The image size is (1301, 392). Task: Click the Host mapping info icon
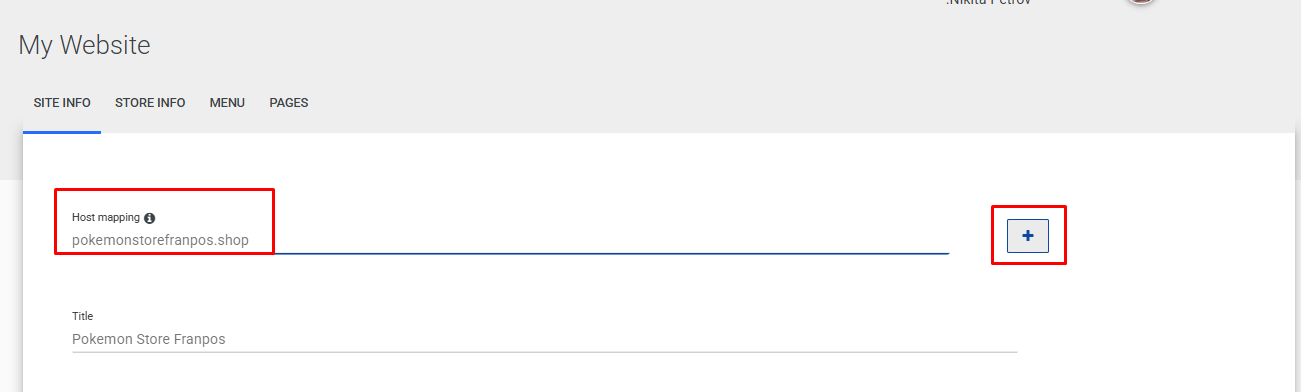point(150,218)
